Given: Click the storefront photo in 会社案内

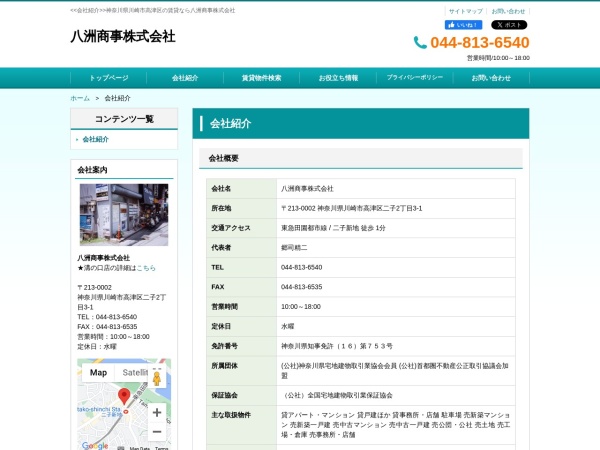Looking at the screenshot, I should (124, 215).
